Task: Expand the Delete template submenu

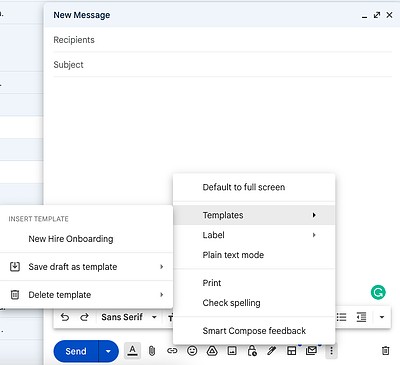Action: (x=86, y=295)
